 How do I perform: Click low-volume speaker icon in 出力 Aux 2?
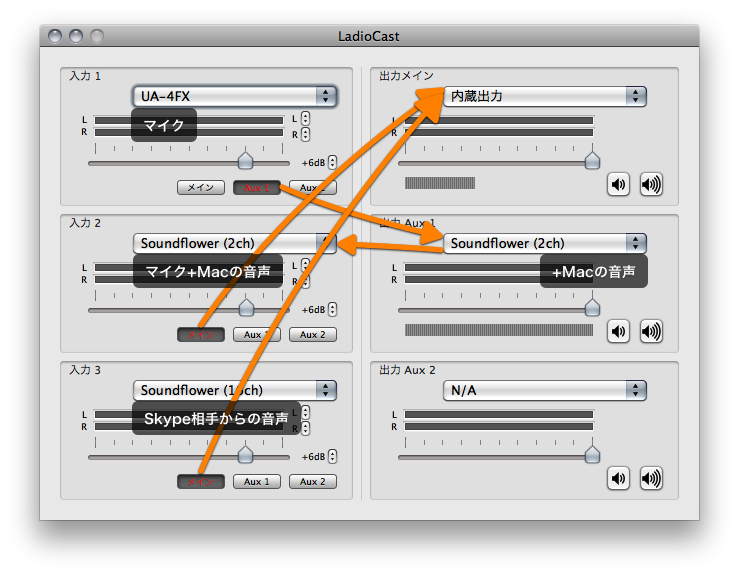618,478
